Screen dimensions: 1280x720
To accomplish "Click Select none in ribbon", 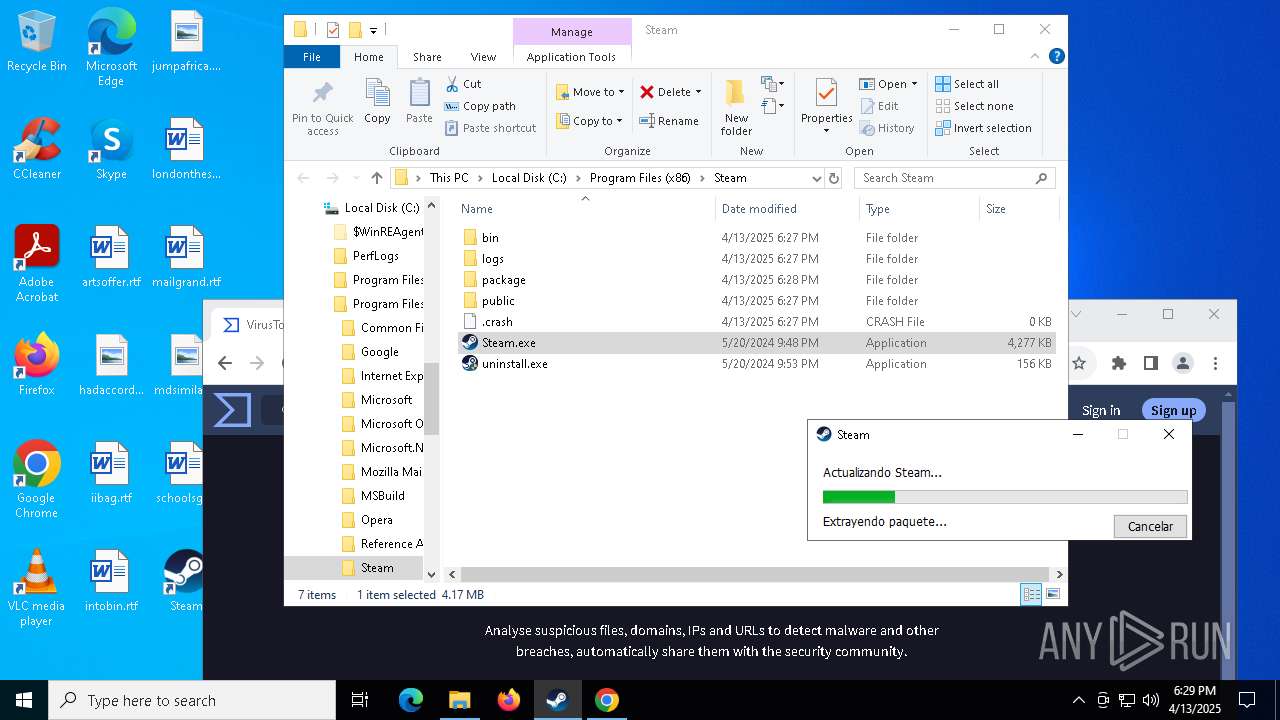I will tap(974, 106).
